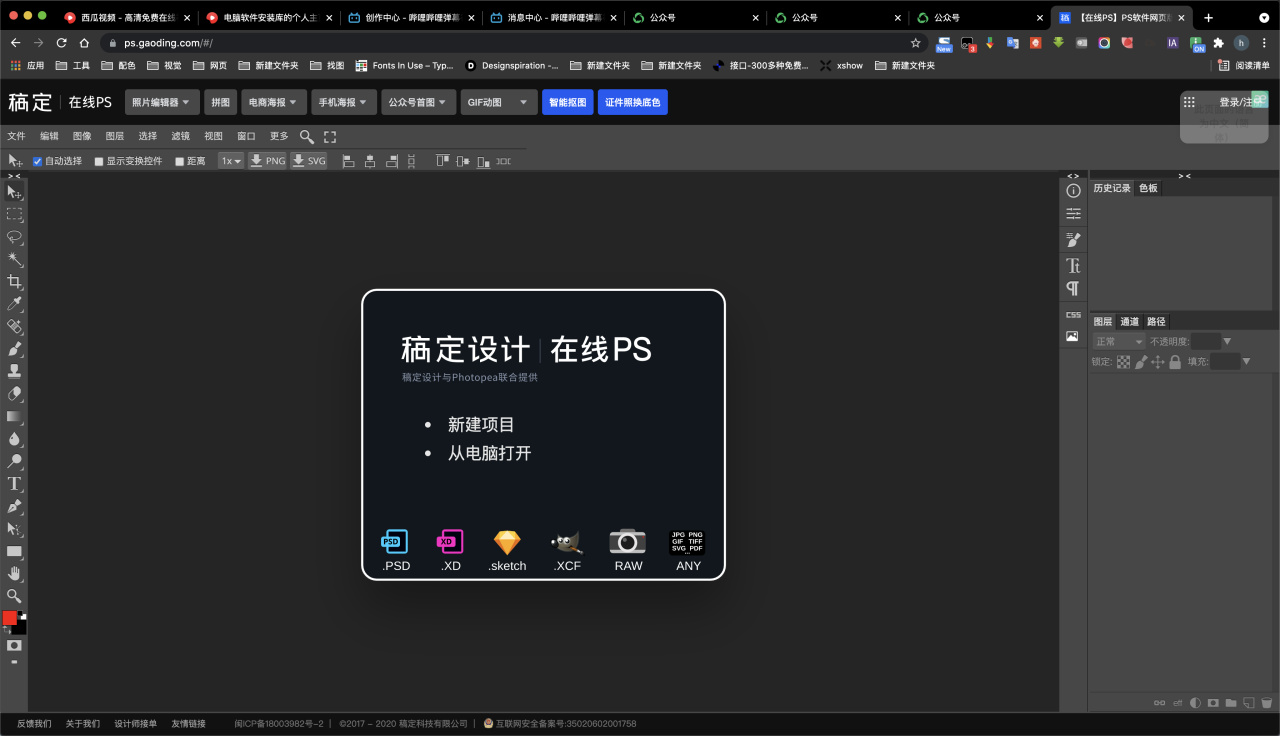
Task: Open the GIF动图 dropdown
Action: 499,102
